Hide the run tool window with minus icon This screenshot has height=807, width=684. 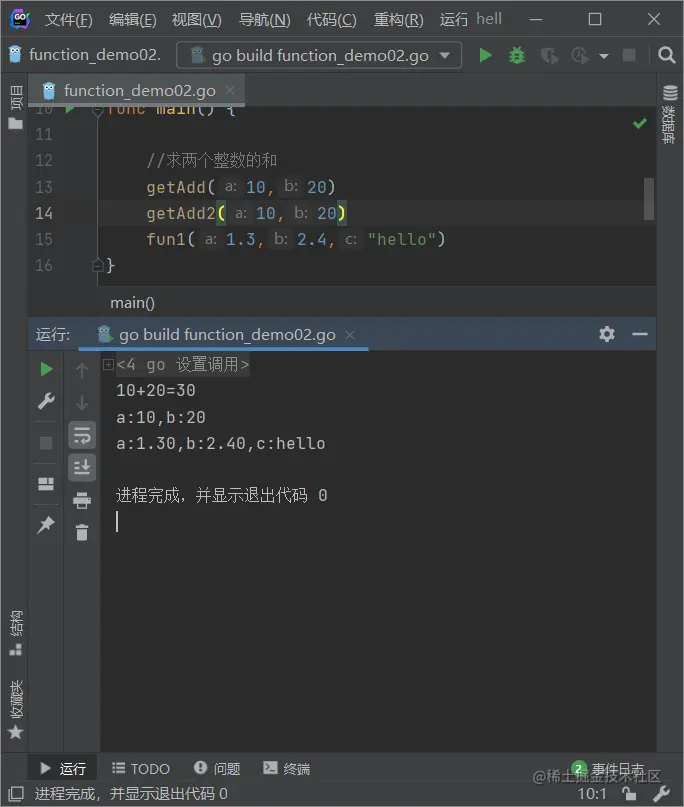click(640, 334)
